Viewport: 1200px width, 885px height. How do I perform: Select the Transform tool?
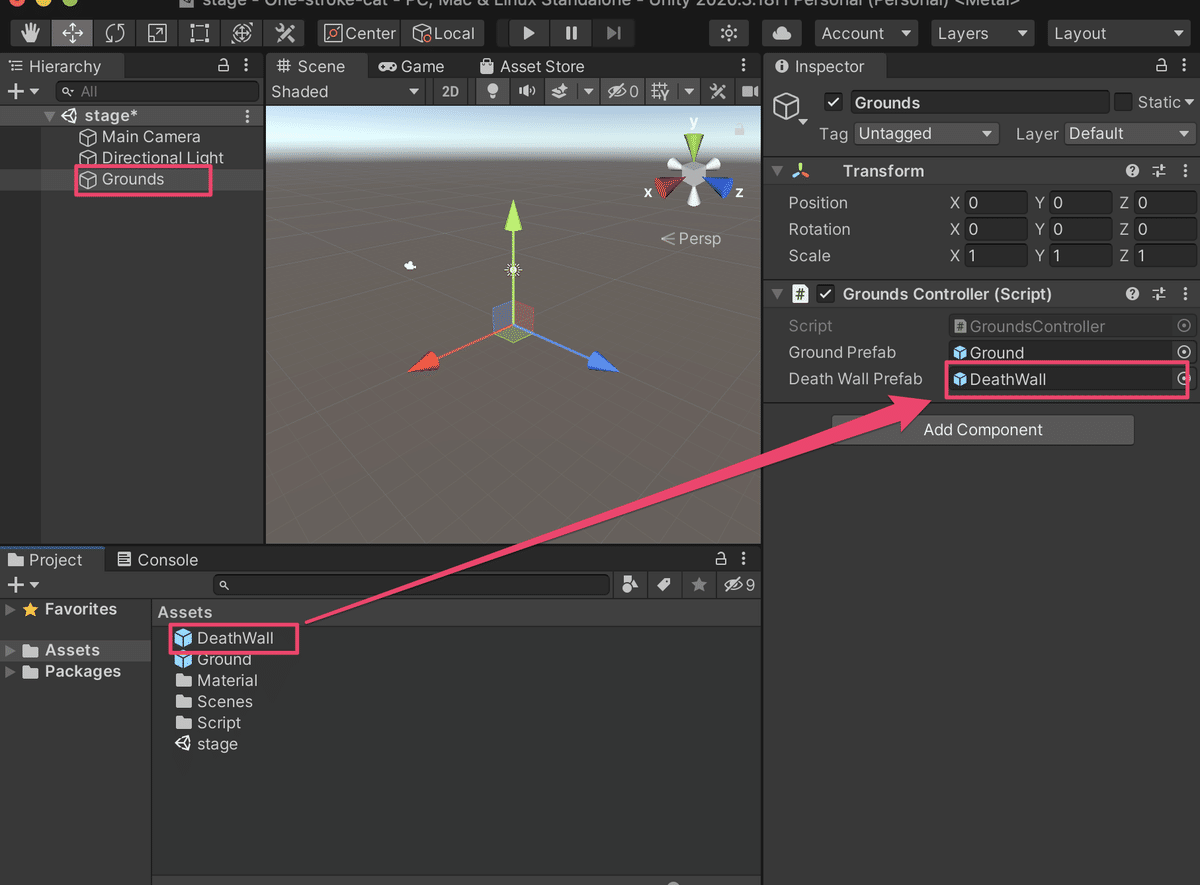241,33
